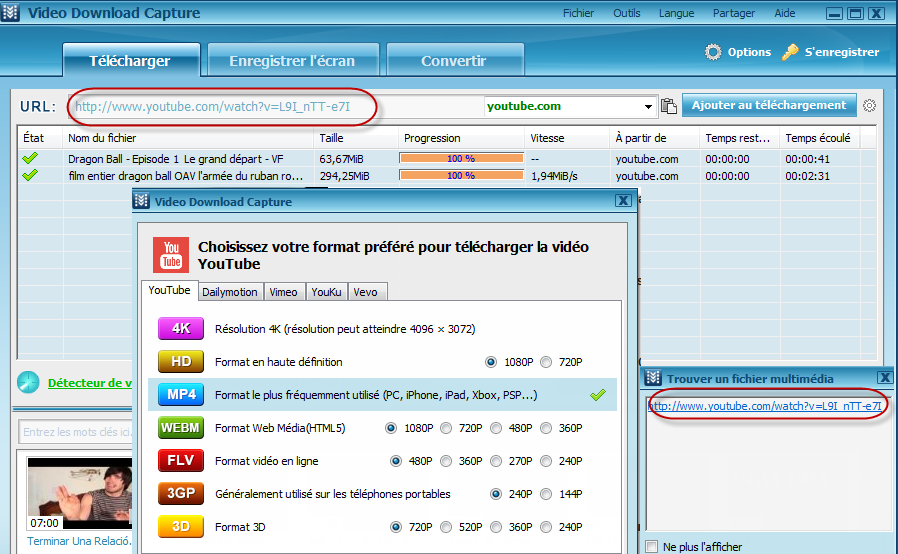Choose WEBM 720P radio button

446,428
